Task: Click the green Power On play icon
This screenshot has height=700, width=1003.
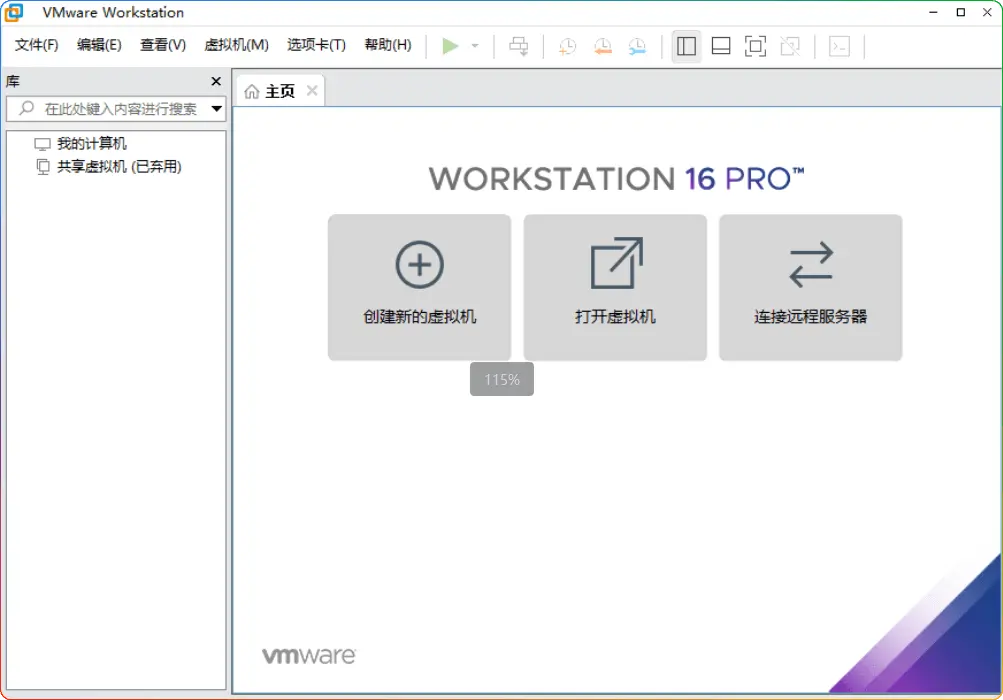Action: click(x=450, y=46)
